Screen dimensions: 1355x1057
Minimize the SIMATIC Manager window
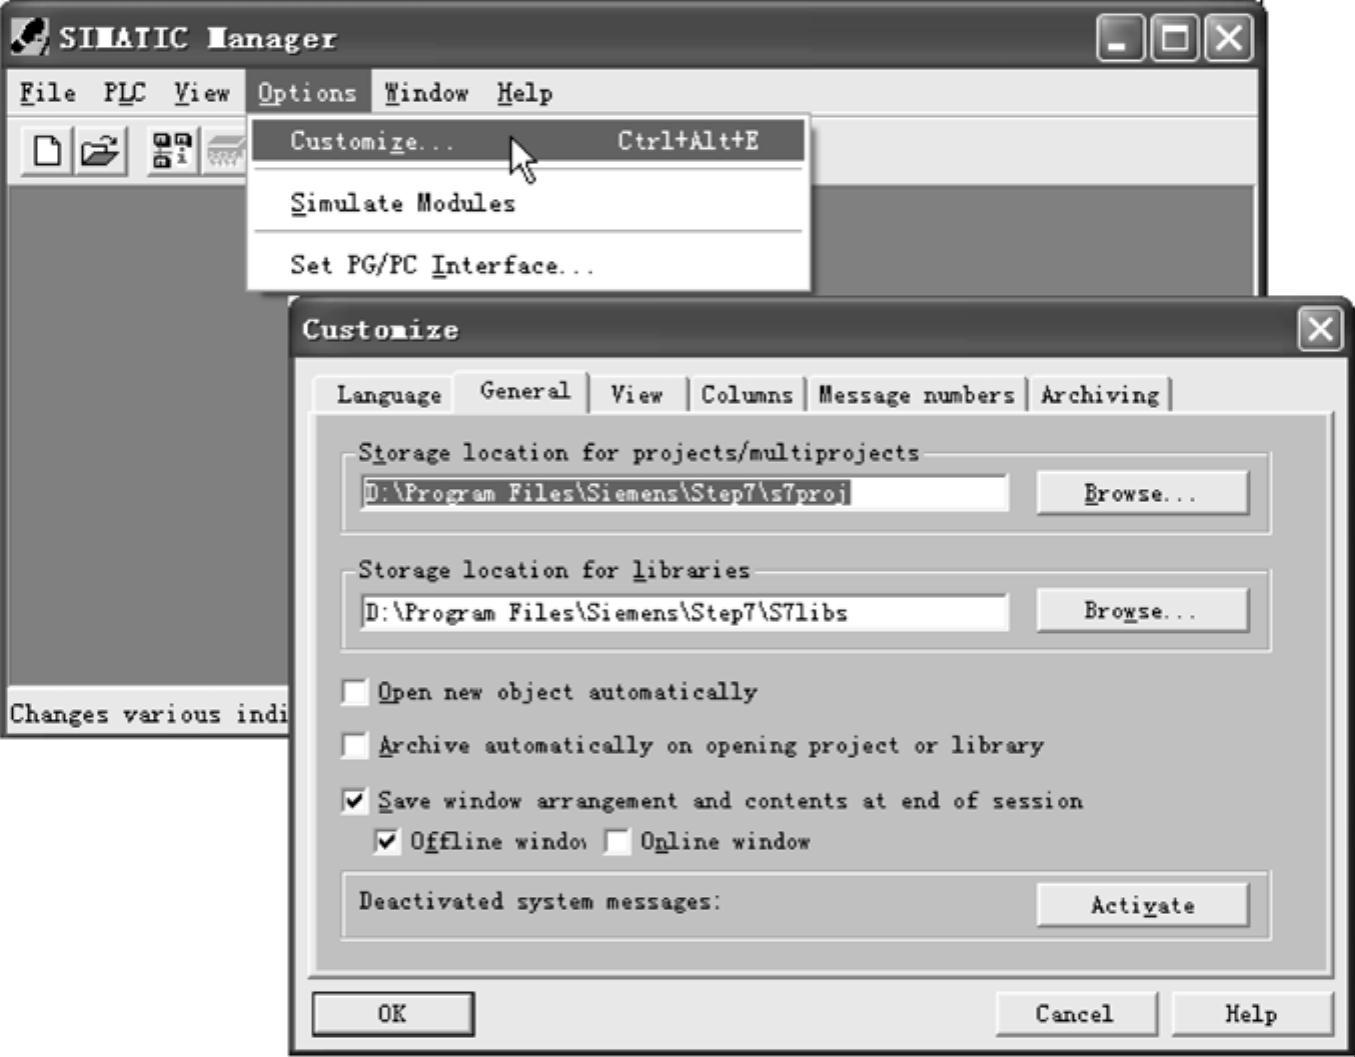coord(1120,39)
